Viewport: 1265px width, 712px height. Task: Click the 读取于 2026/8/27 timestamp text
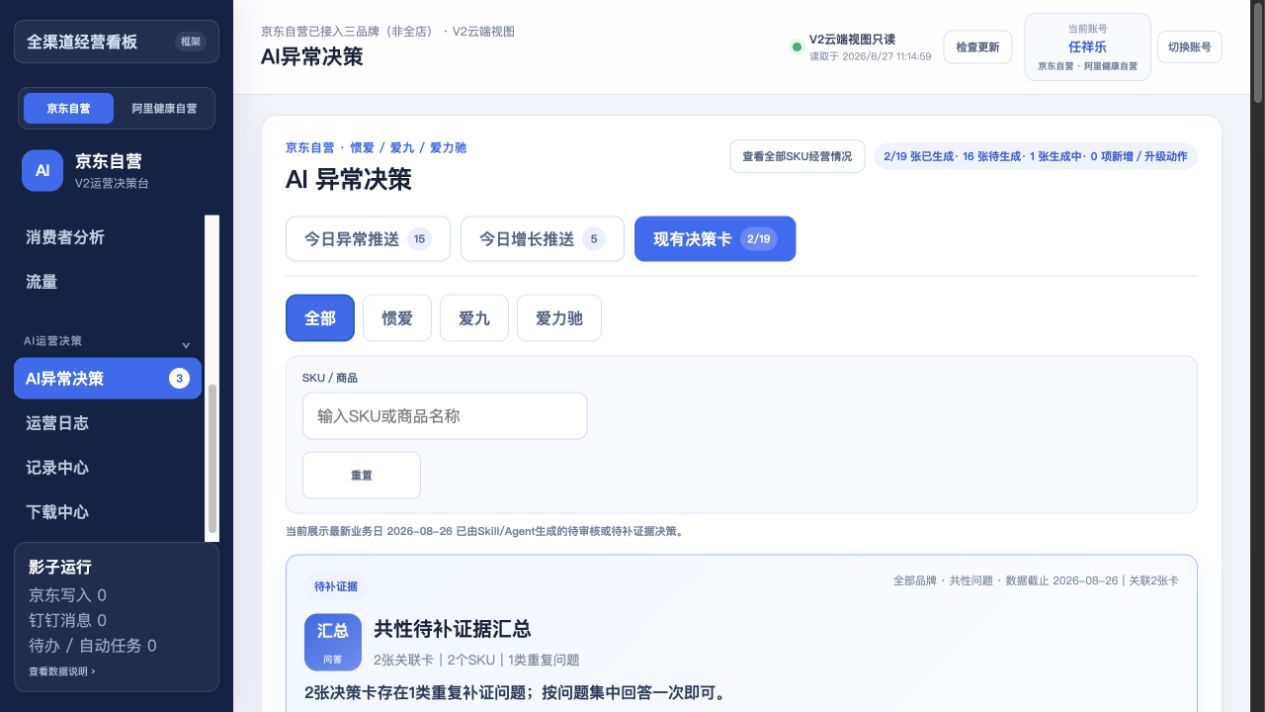(x=870, y=56)
